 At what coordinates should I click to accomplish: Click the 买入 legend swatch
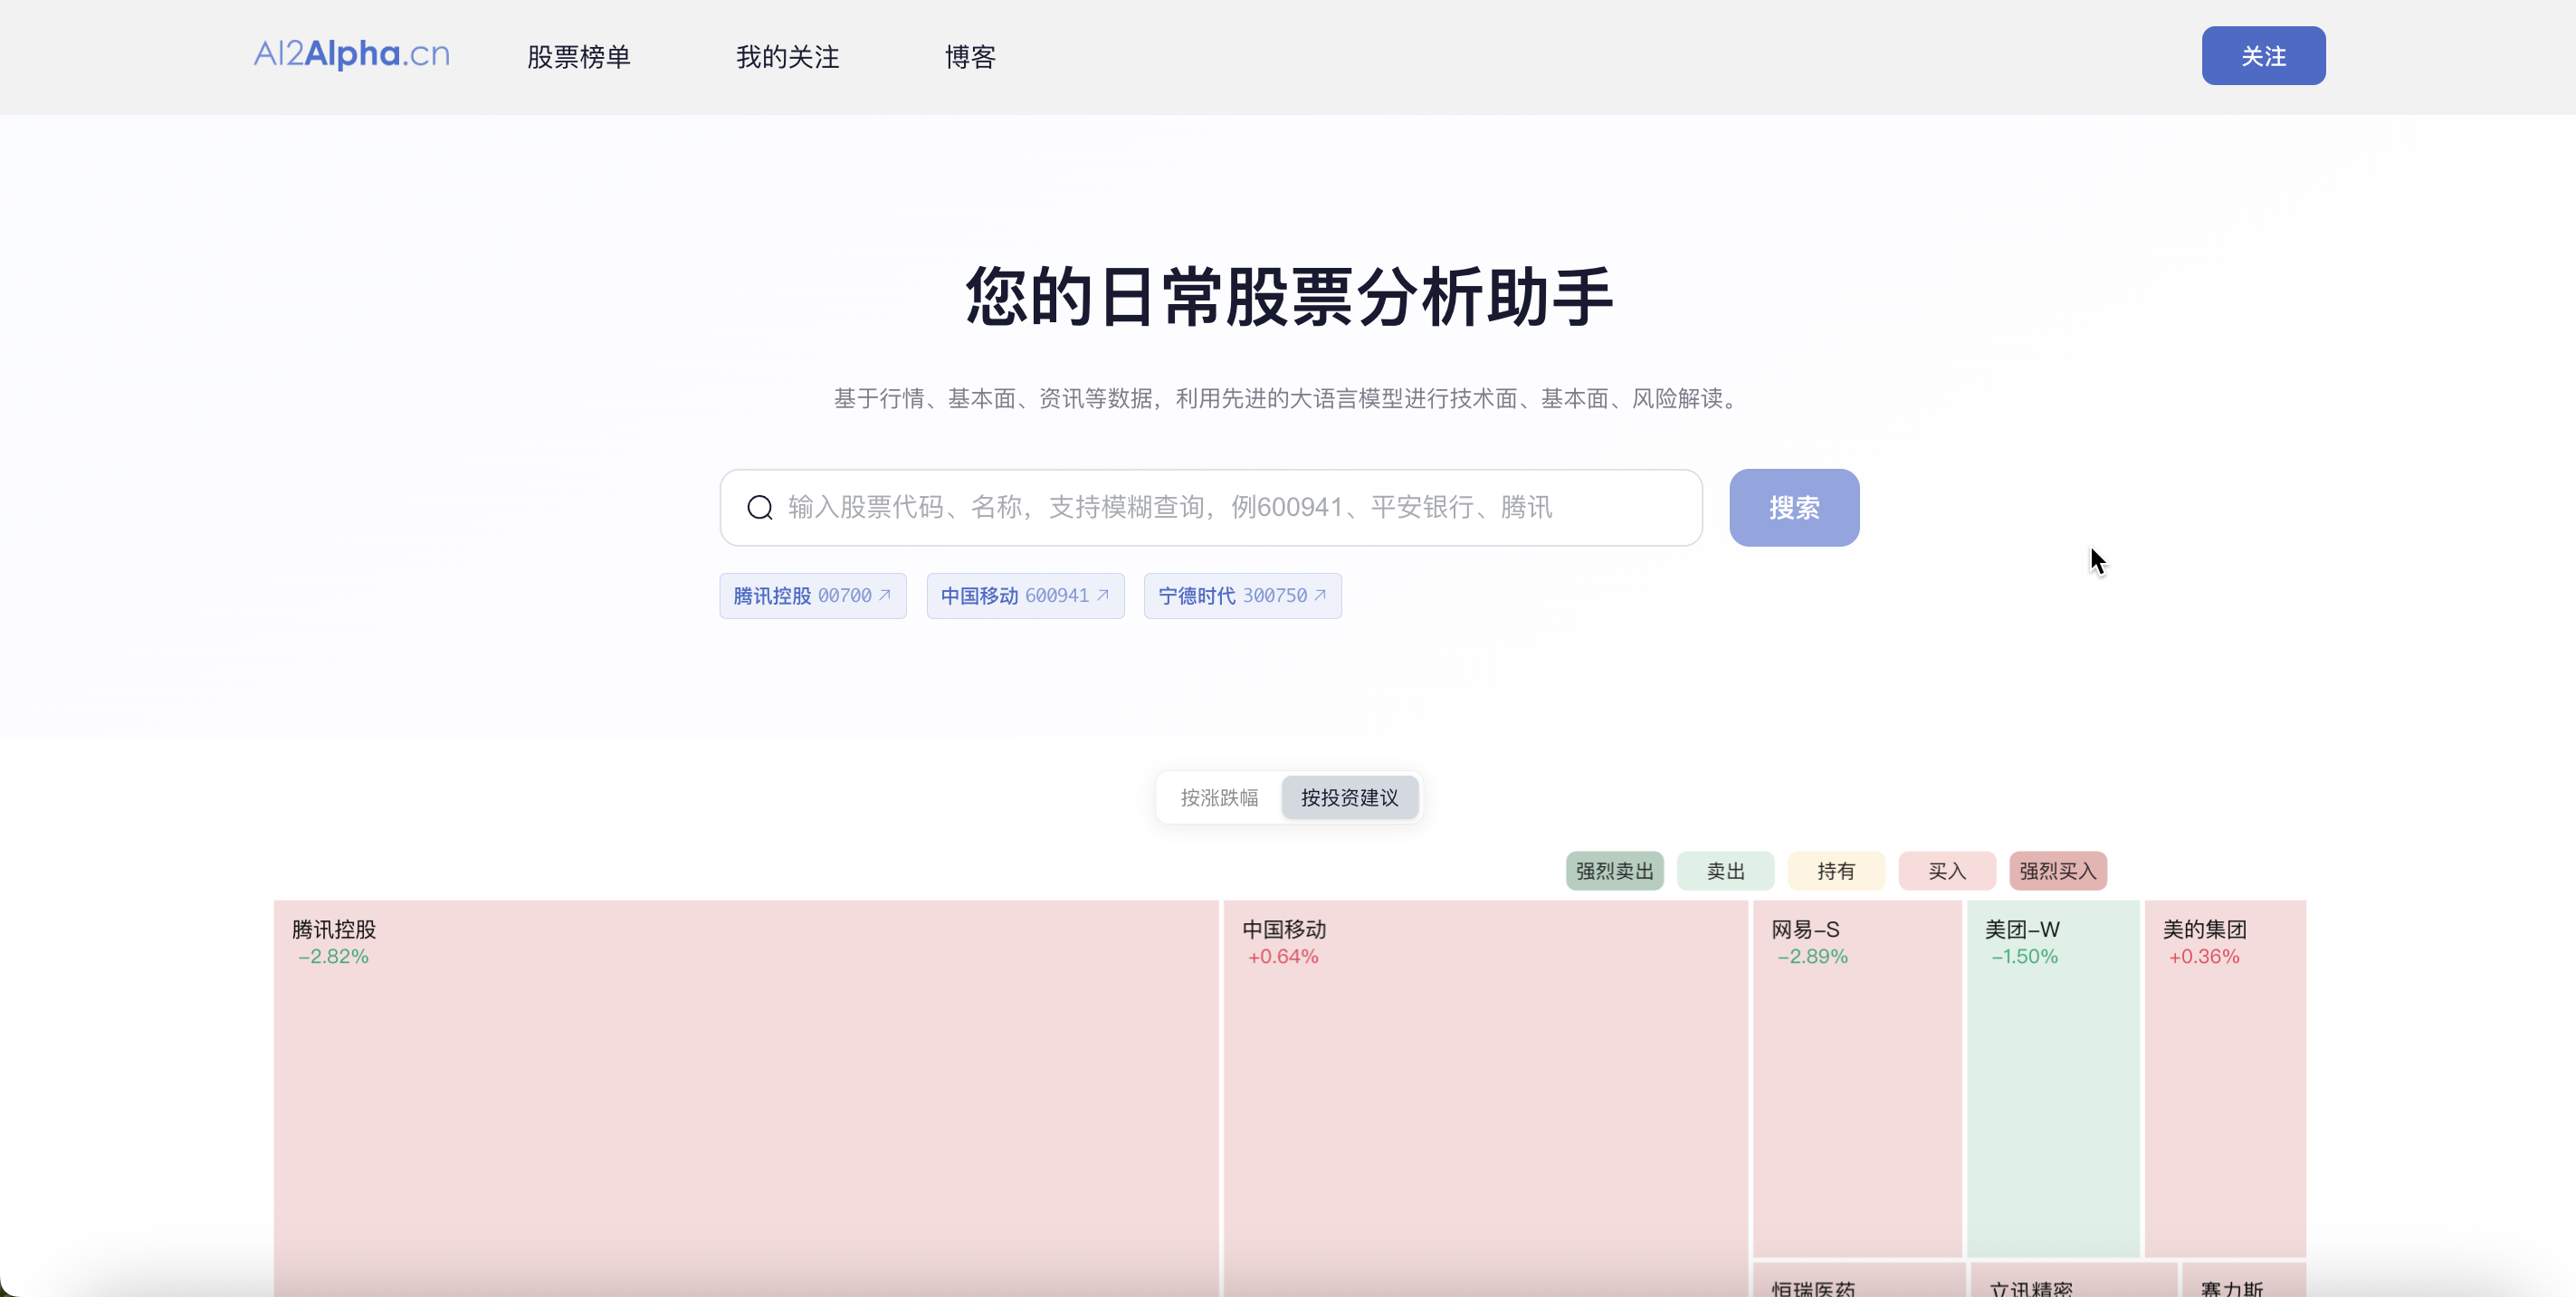pos(1946,871)
